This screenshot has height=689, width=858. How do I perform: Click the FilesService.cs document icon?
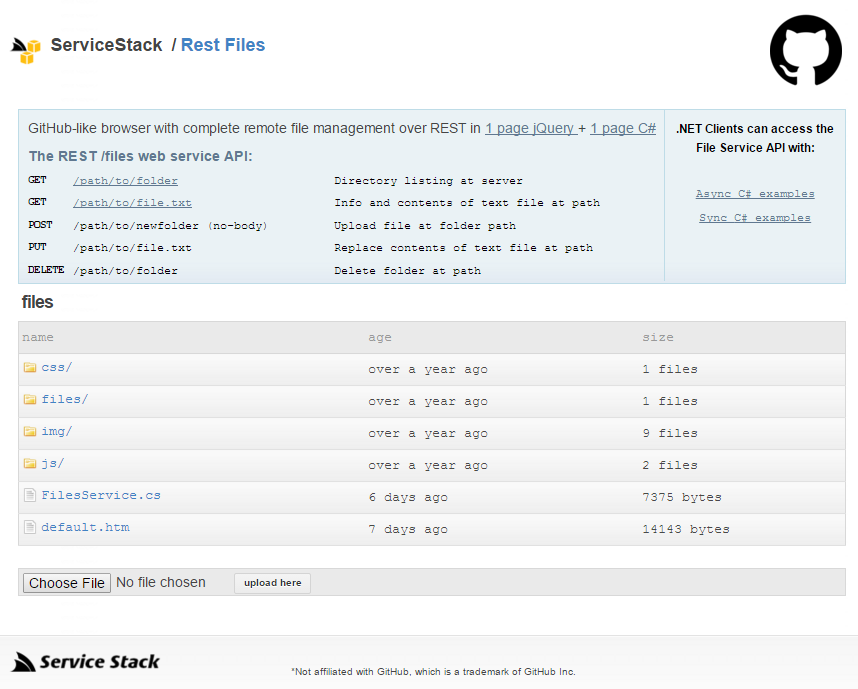tap(30, 495)
